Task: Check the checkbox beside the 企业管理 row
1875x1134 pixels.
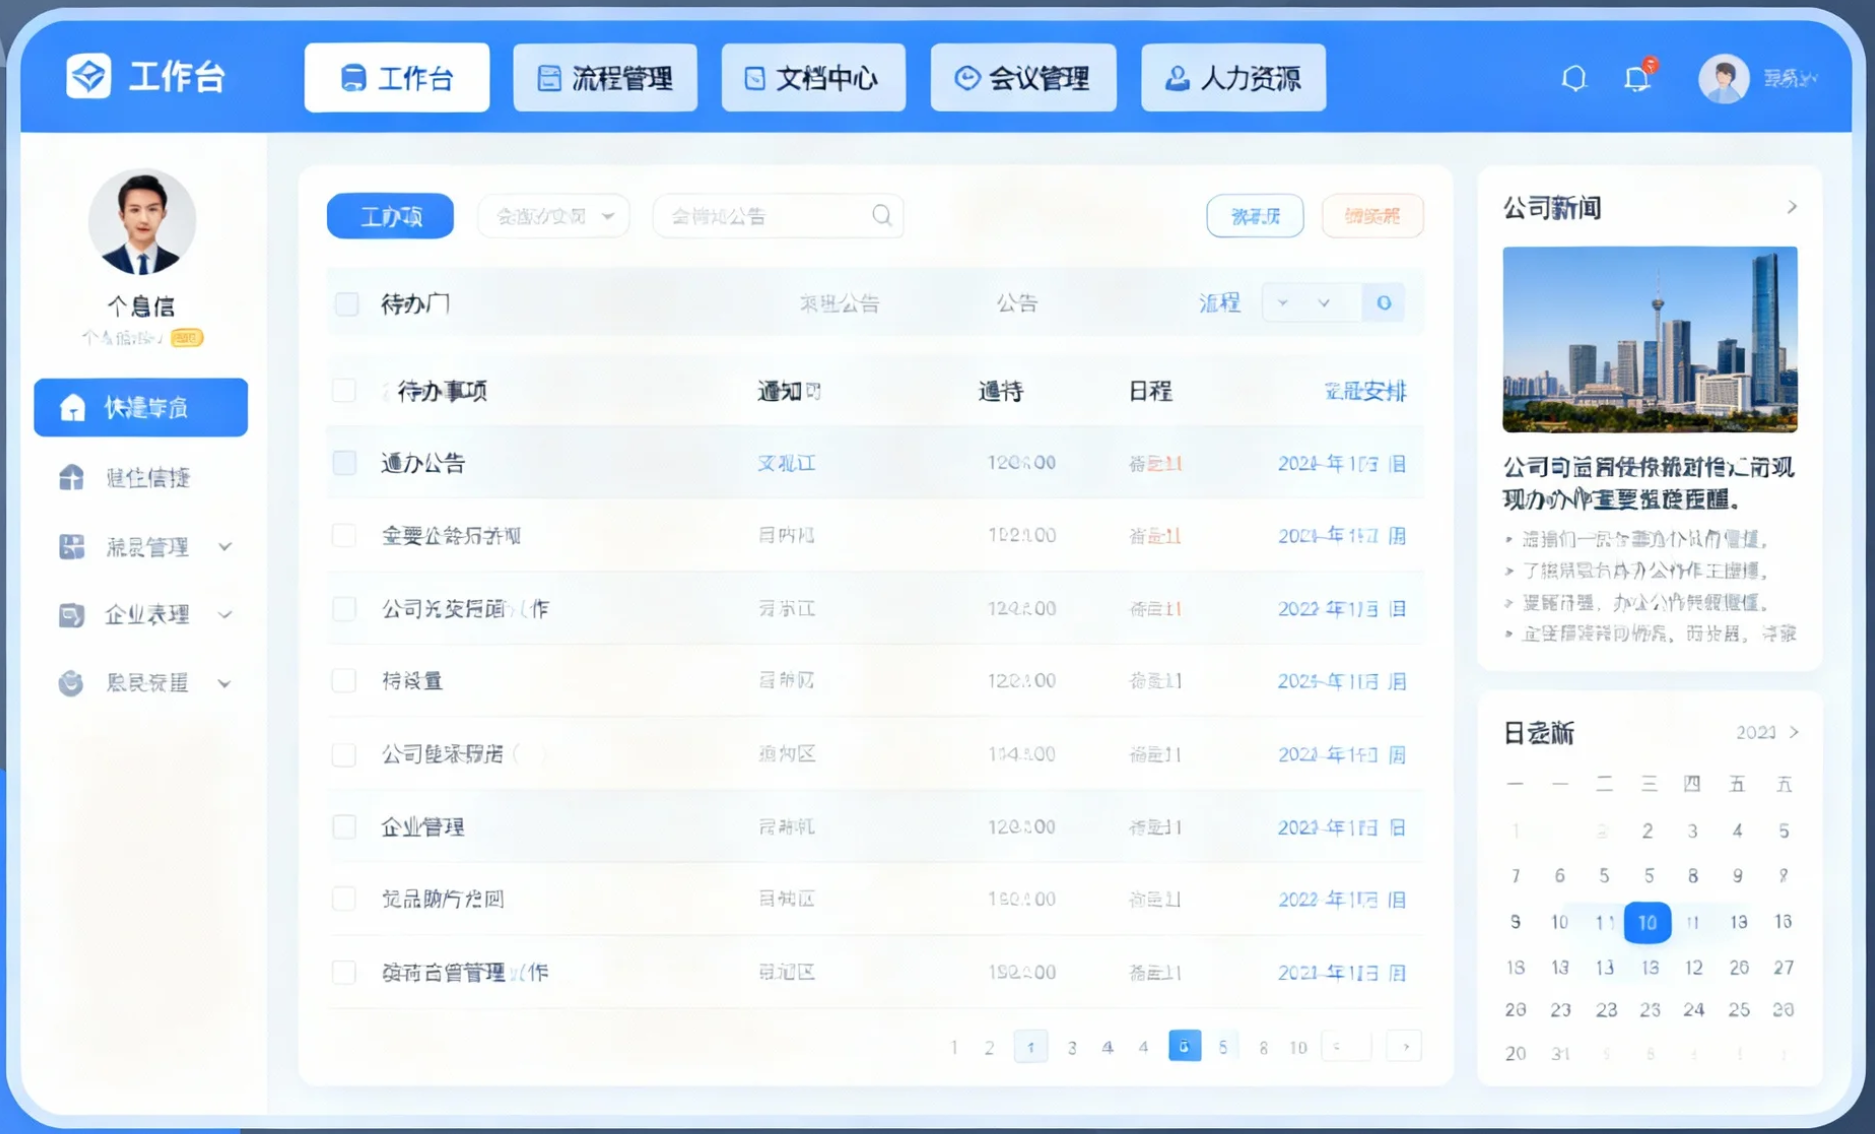Action: pos(345,827)
